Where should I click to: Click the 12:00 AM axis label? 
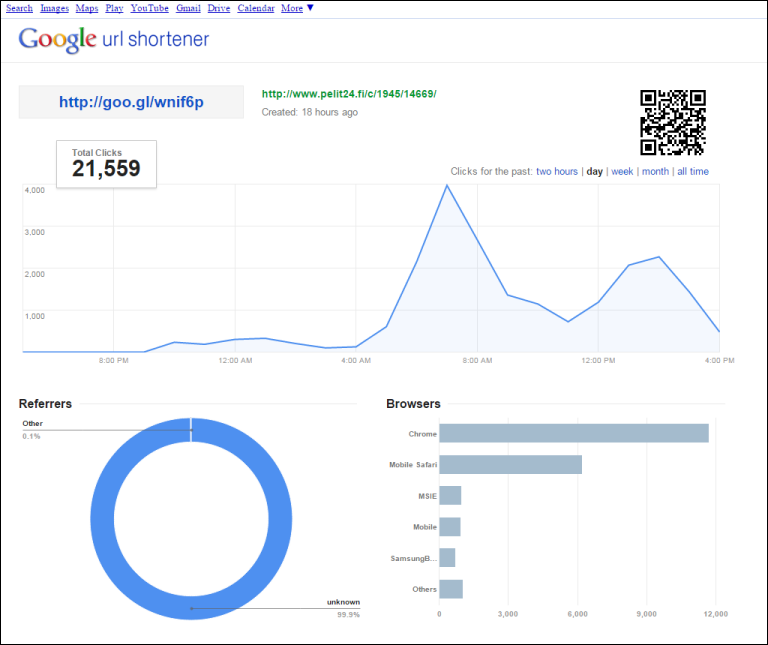tap(235, 360)
